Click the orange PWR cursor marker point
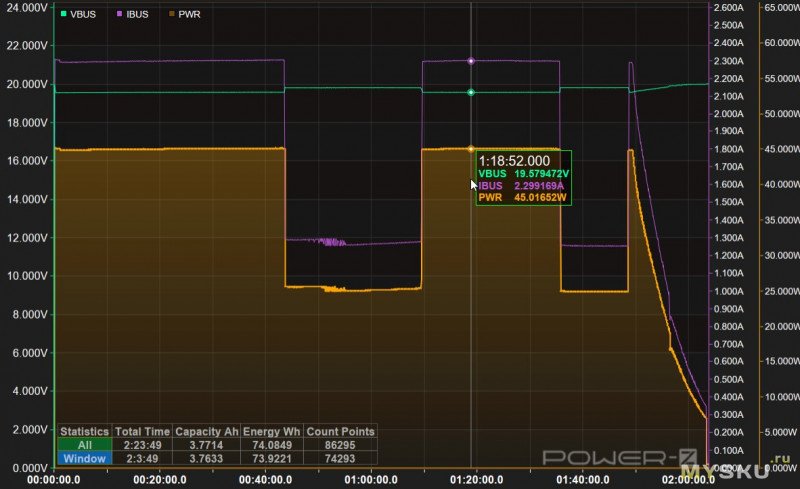Image resolution: width=800 pixels, height=489 pixels. (x=471, y=149)
